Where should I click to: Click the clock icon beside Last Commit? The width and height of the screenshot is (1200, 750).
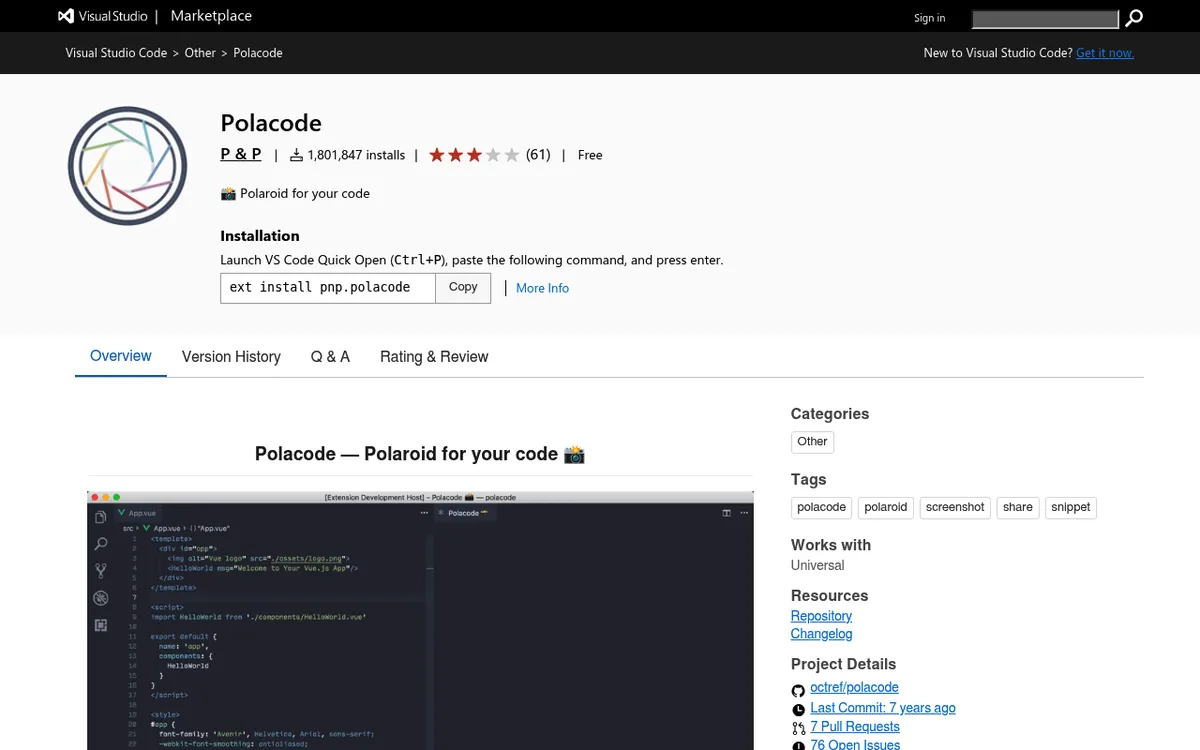(x=798, y=709)
